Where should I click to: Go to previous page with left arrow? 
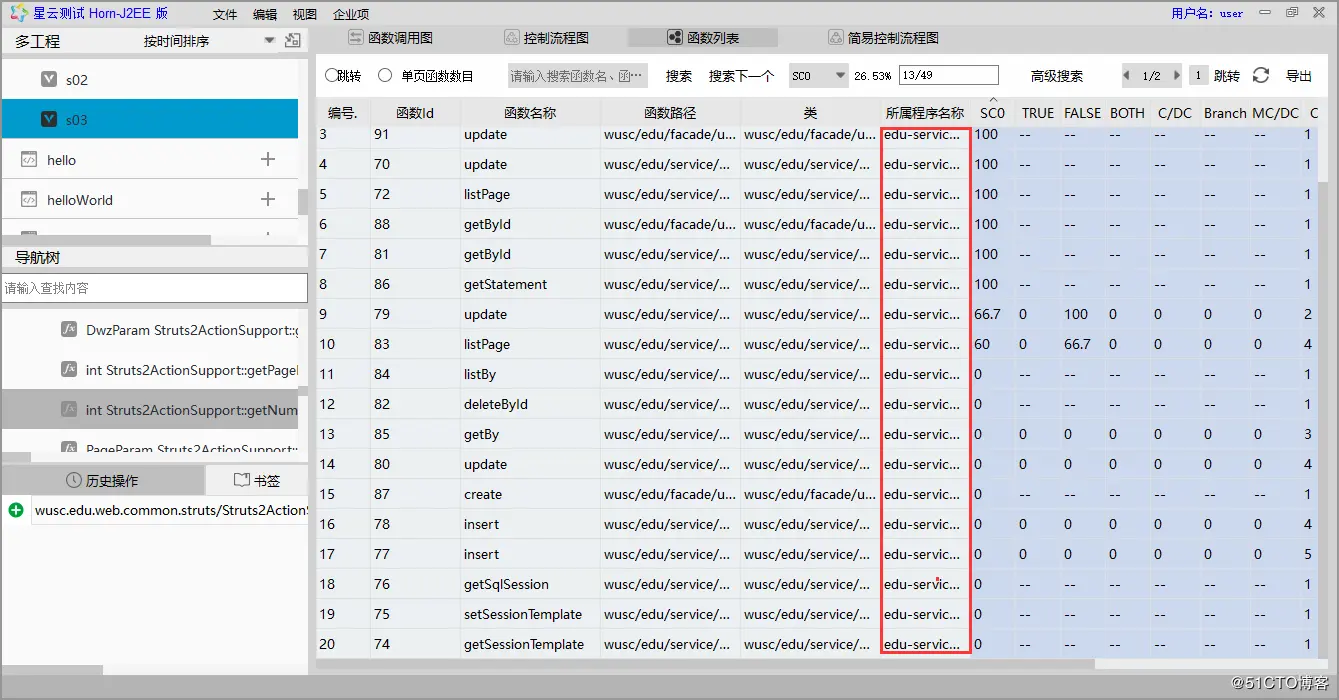1127,76
